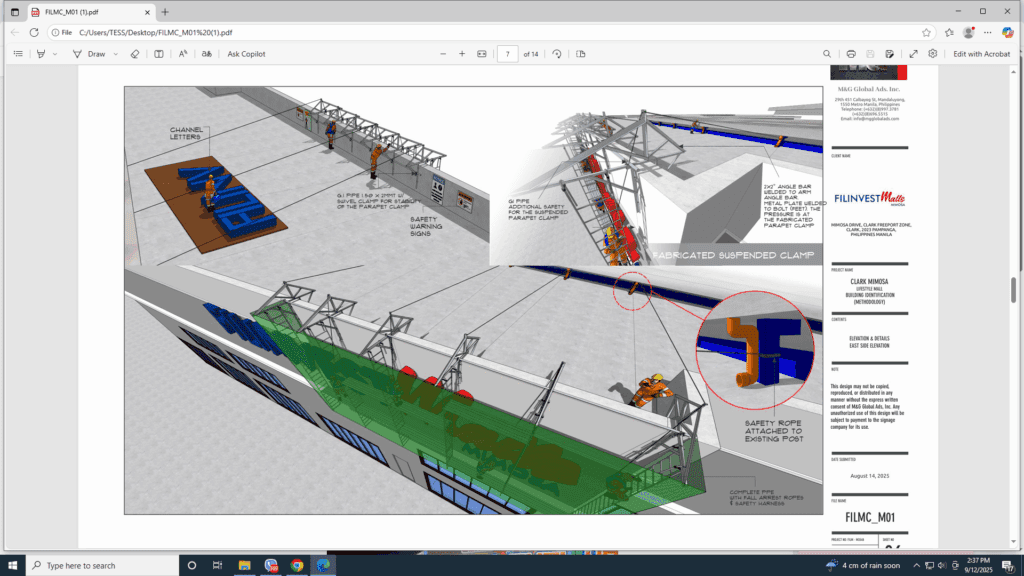The width and height of the screenshot is (1024, 576).
Task: Toggle fit to page zoom
Action: (482, 53)
